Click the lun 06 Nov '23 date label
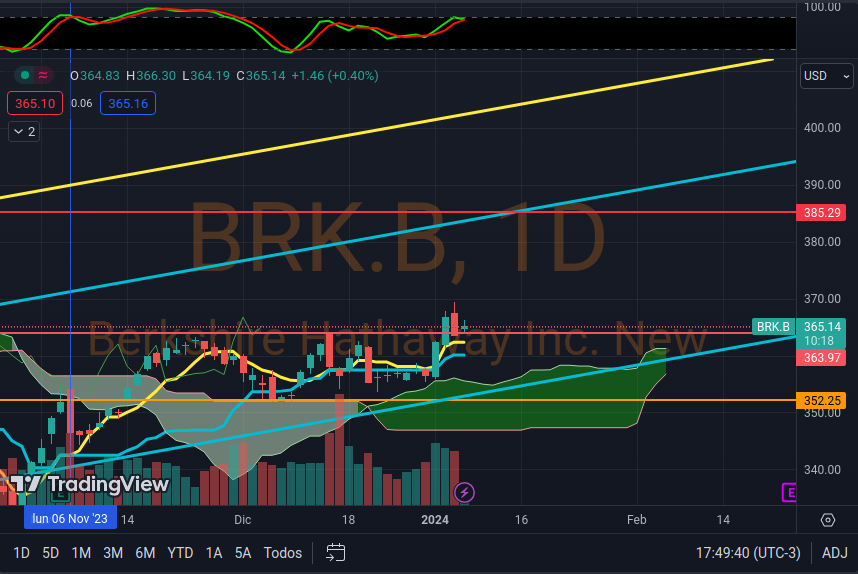Image resolution: width=858 pixels, height=574 pixels. click(70, 519)
